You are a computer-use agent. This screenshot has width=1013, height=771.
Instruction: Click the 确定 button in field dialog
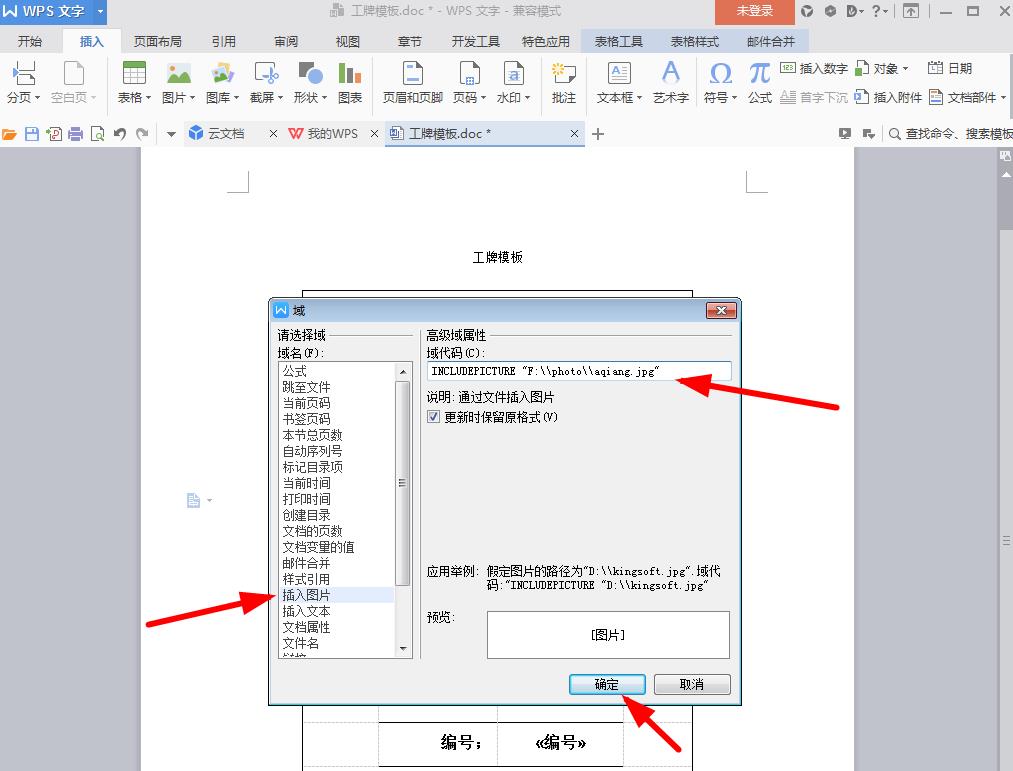click(x=607, y=685)
